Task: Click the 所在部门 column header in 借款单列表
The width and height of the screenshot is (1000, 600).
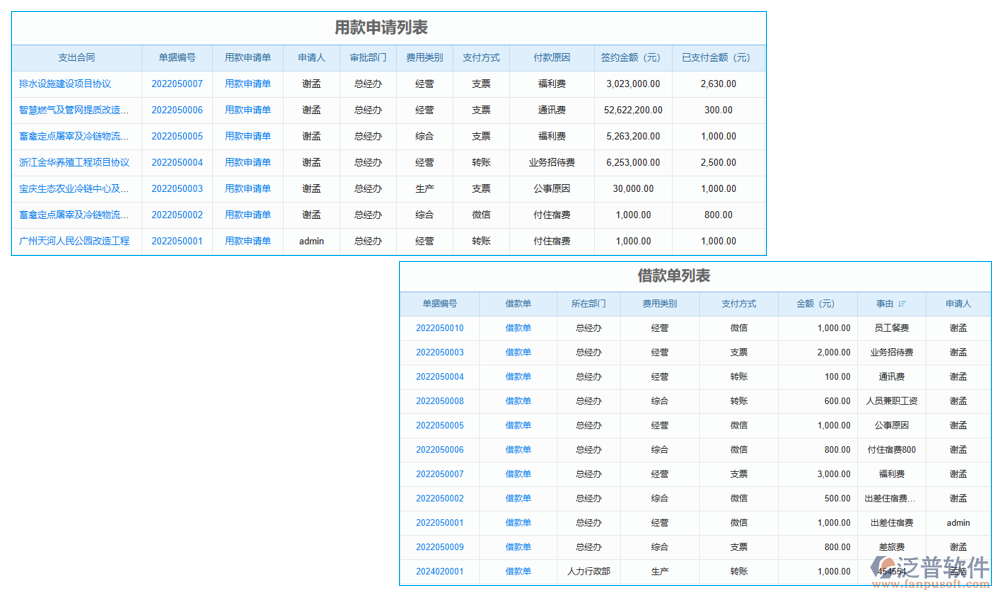Action: pos(588,304)
